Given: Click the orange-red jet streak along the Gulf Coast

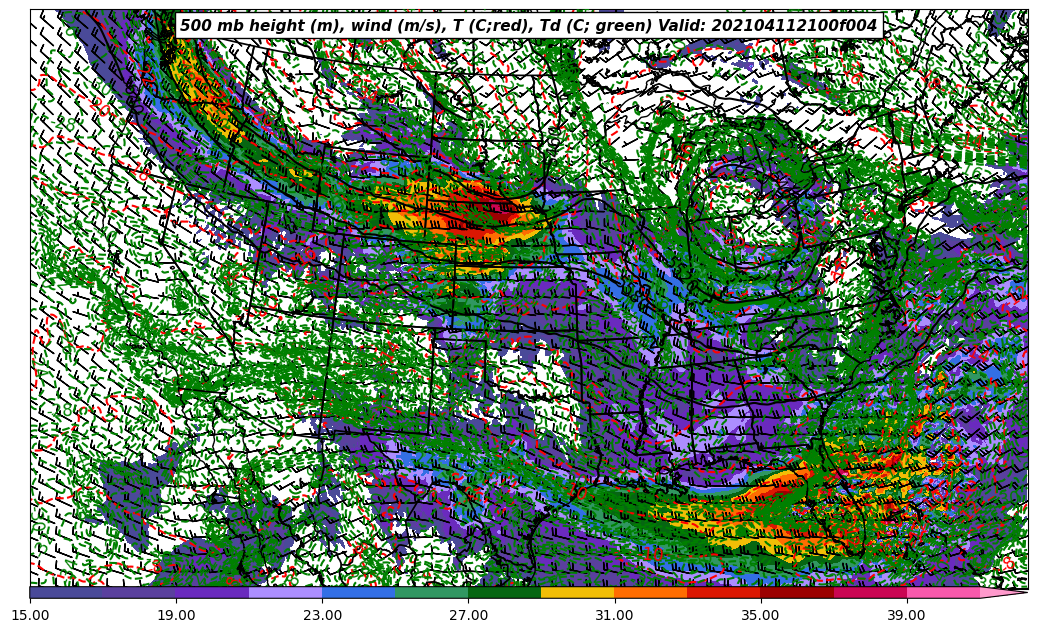Looking at the screenshot, I should (x=775, y=490).
